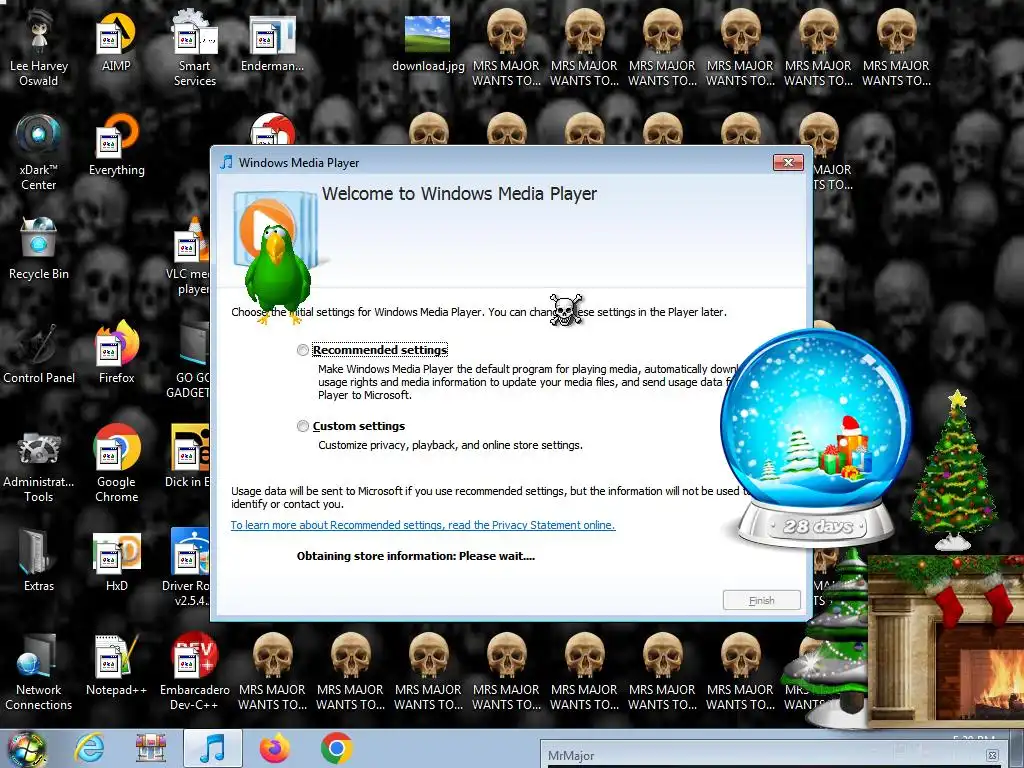Close the Windows Media Player dialog

(788, 163)
